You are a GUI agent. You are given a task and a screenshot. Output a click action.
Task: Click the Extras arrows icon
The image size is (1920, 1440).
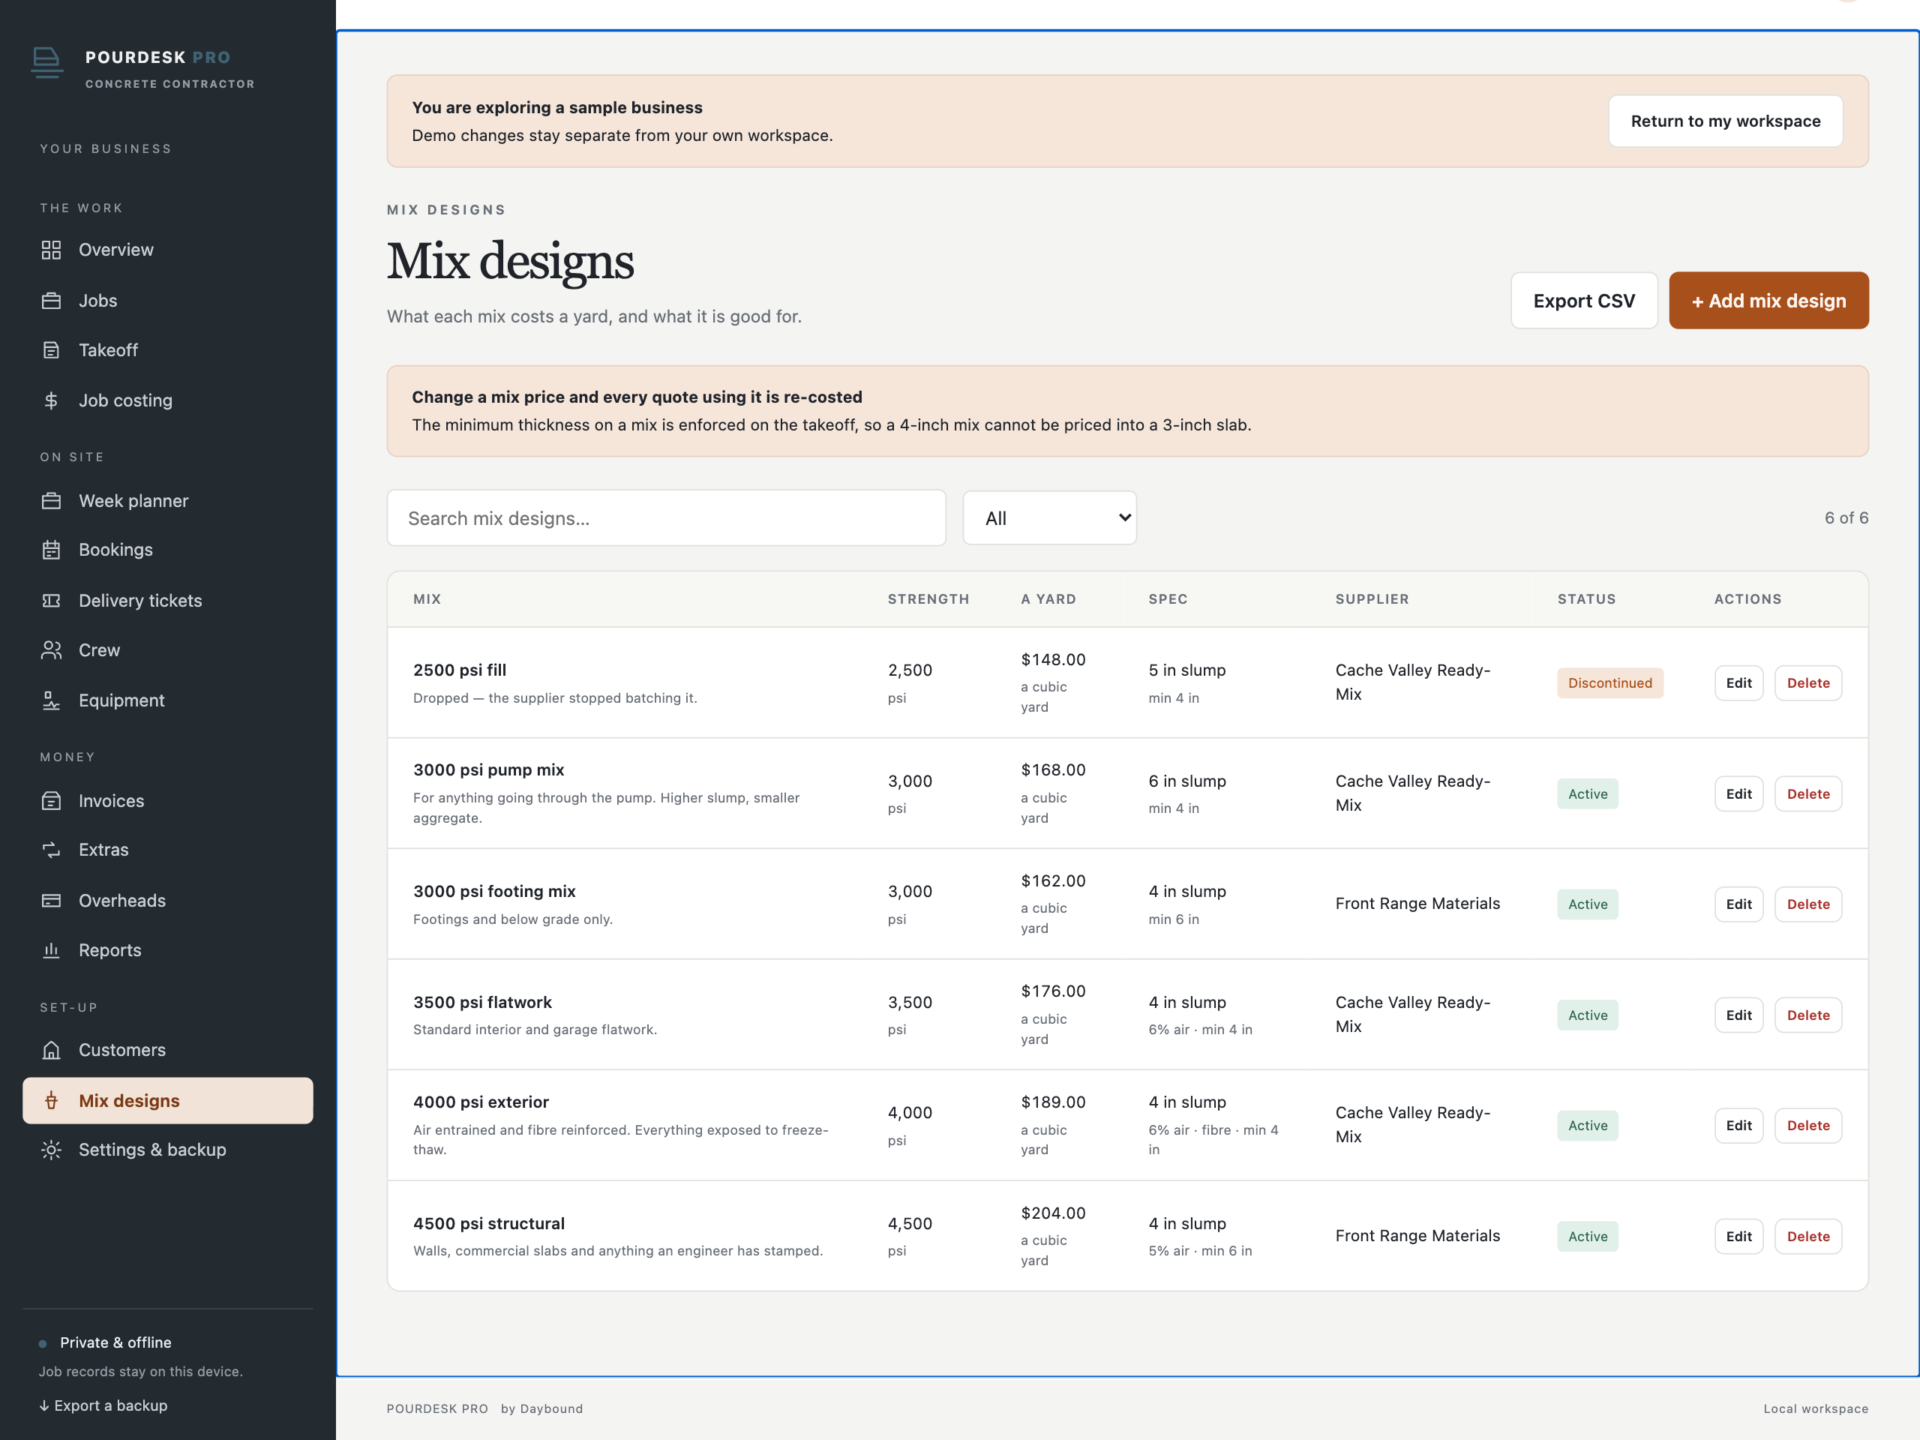(51, 850)
